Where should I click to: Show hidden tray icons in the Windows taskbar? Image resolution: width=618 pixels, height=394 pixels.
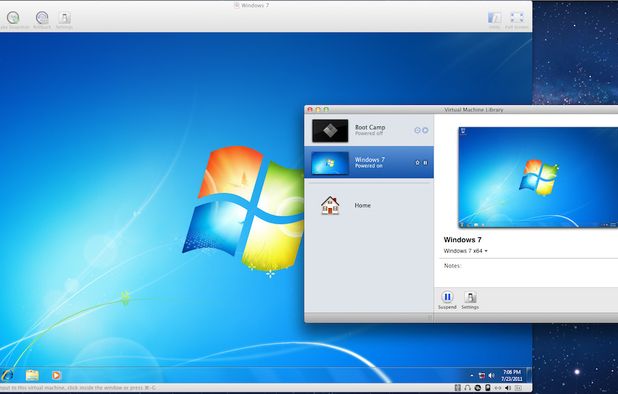pos(472,375)
